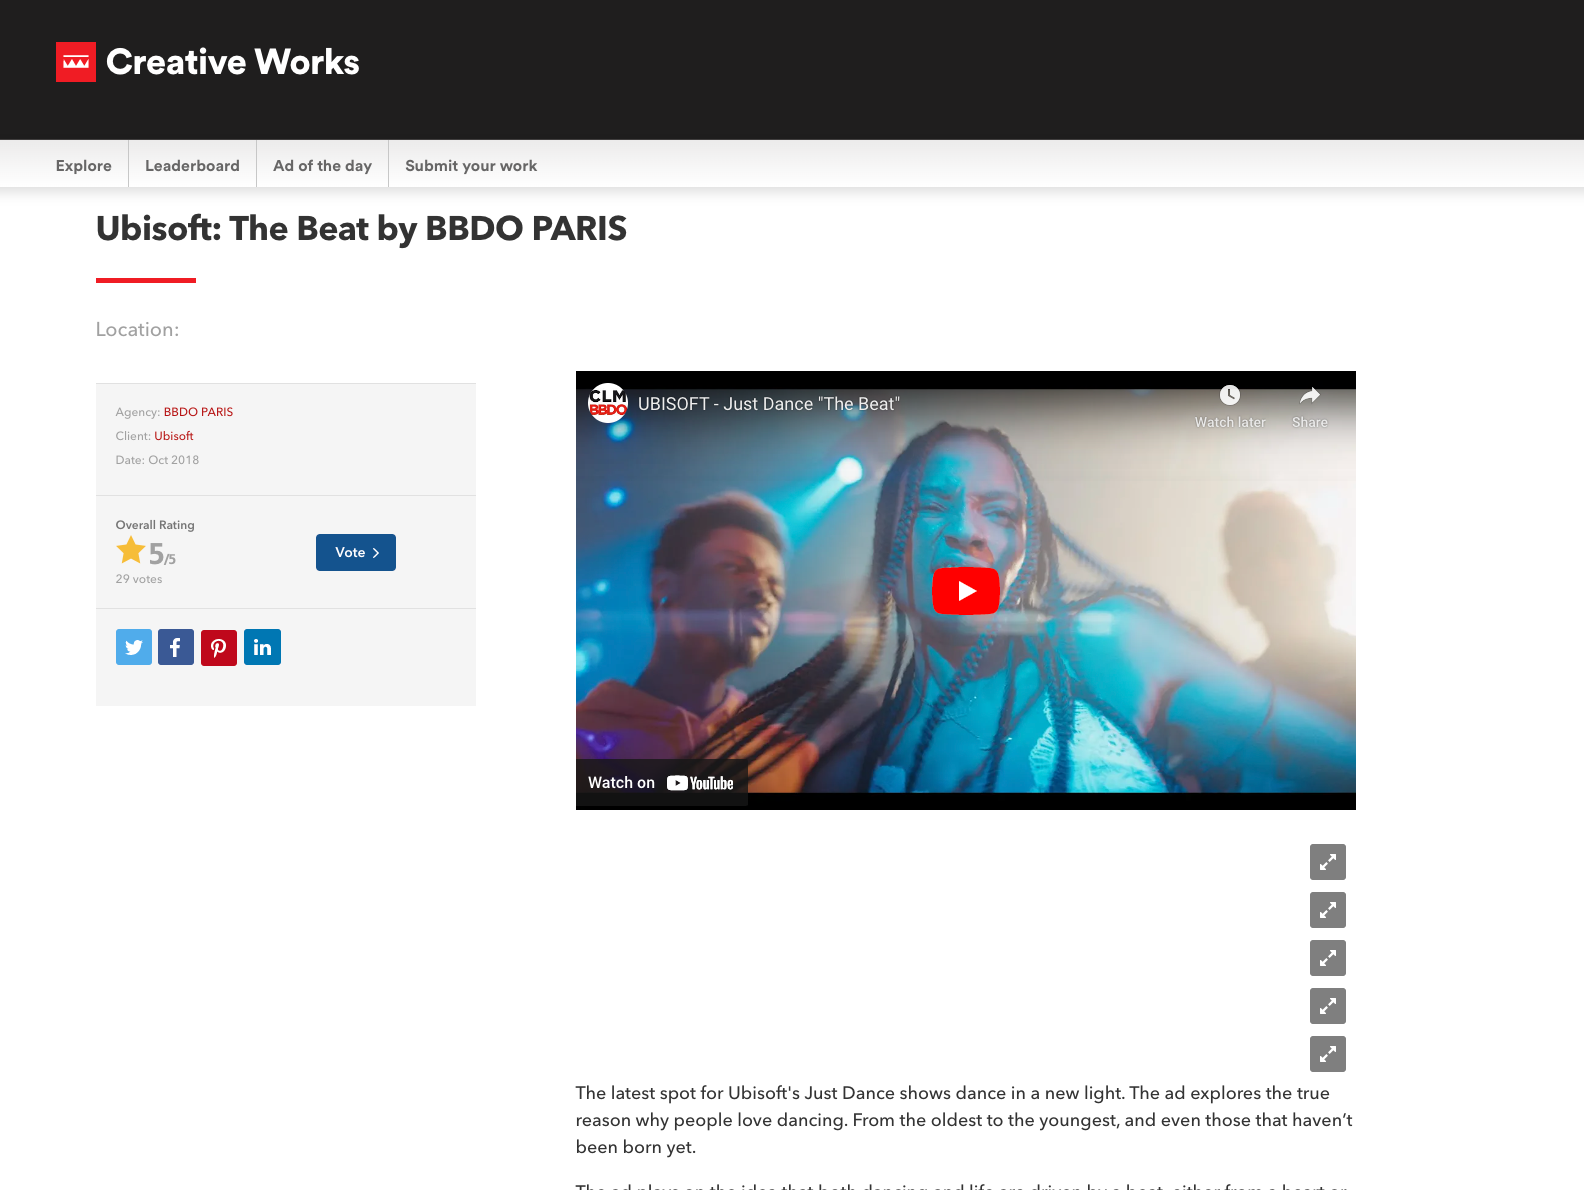The width and height of the screenshot is (1584, 1190).
Task: Share the ad on Facebook
Action: (x=176, y=647)
